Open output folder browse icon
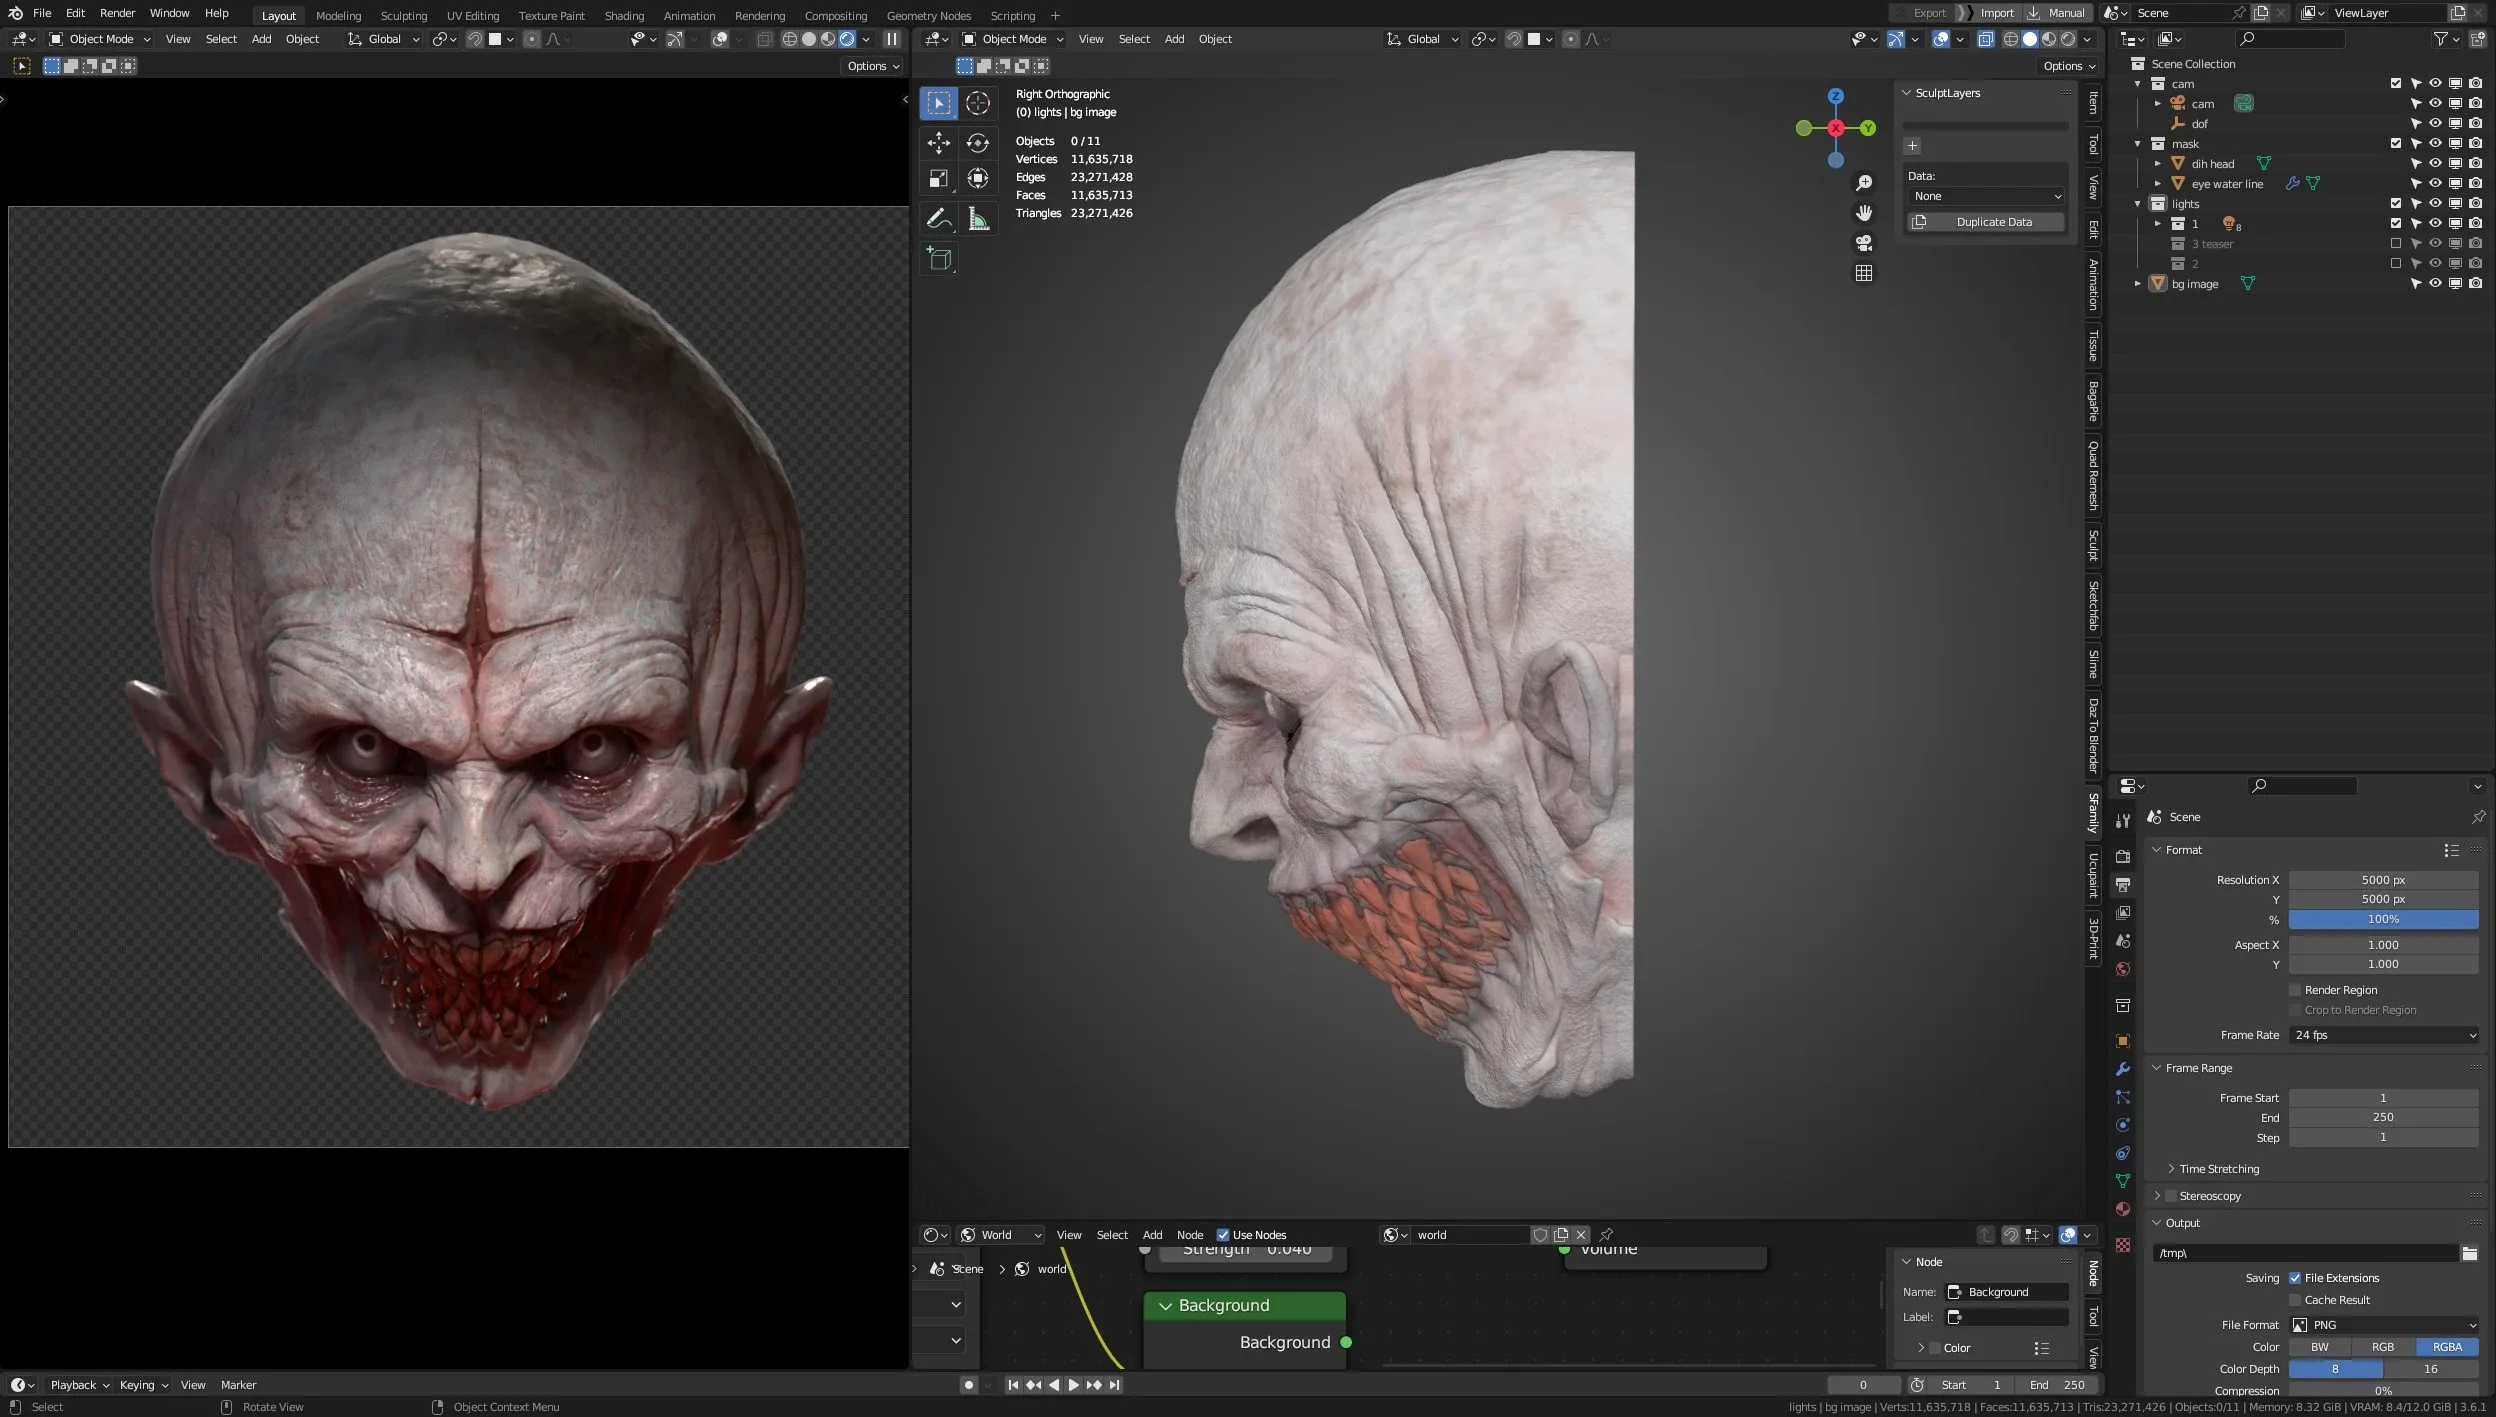This screenshot has height=1417, width=2496. [x=2469, y=1253]
